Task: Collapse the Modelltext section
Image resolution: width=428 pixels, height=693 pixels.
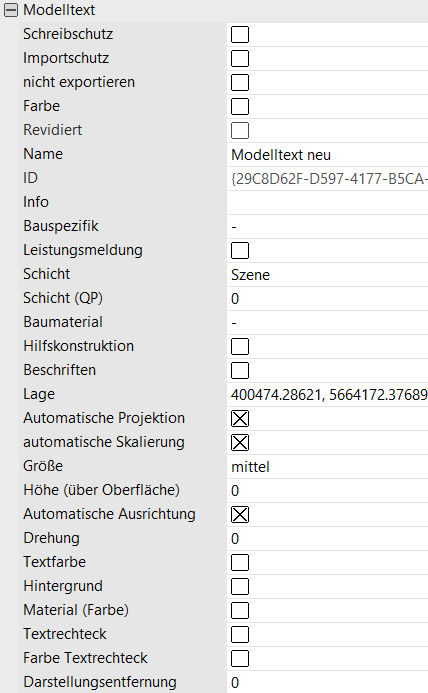Action: click(11, 10)
